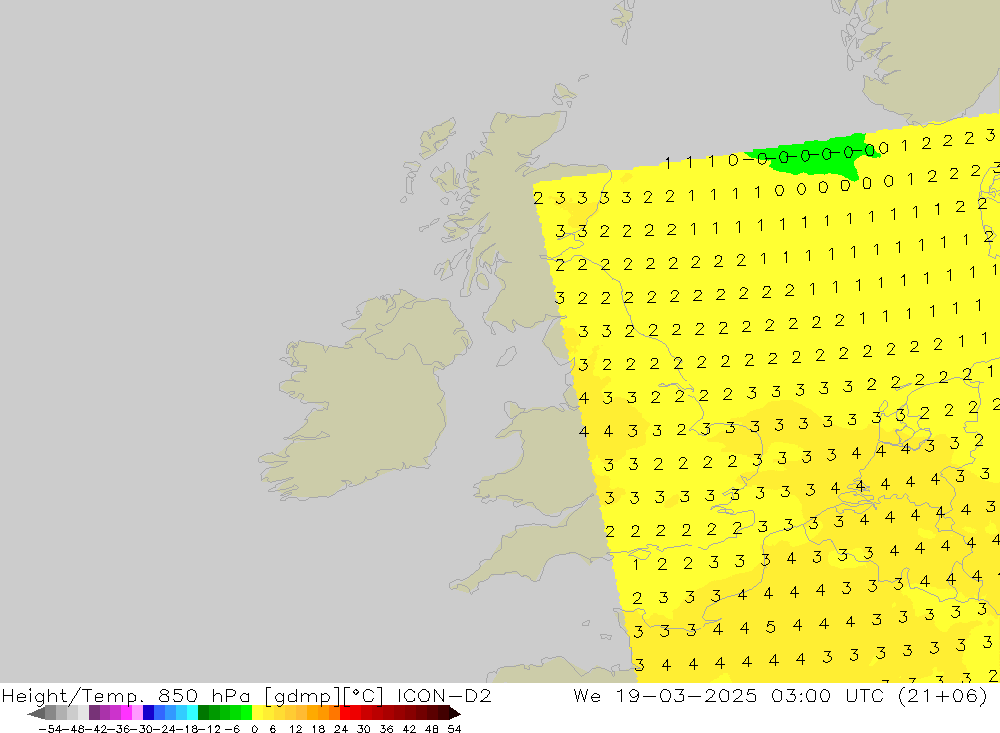Click the '18' legend label

(x=318, y=729)
